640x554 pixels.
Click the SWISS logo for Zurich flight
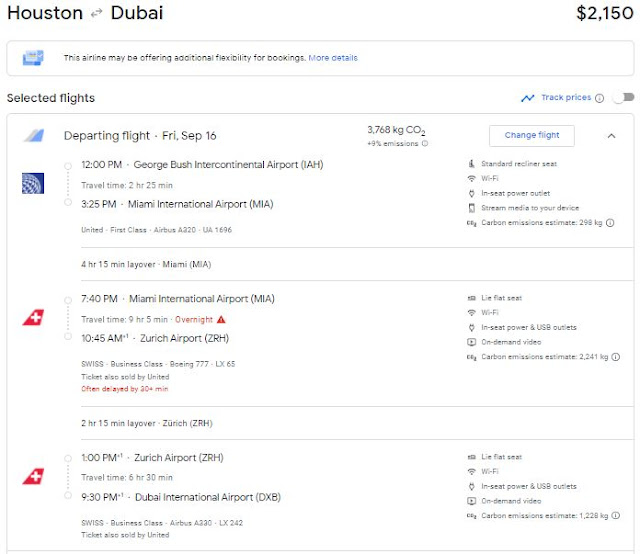pos(32,475)
